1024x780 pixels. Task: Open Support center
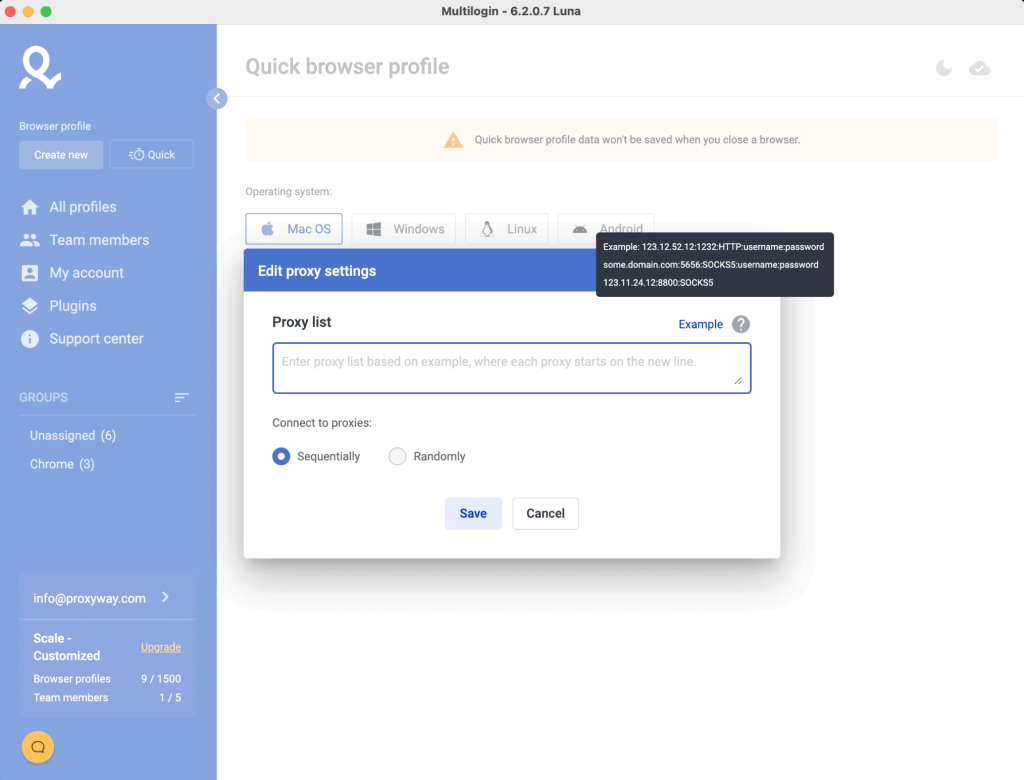(97, 338)
